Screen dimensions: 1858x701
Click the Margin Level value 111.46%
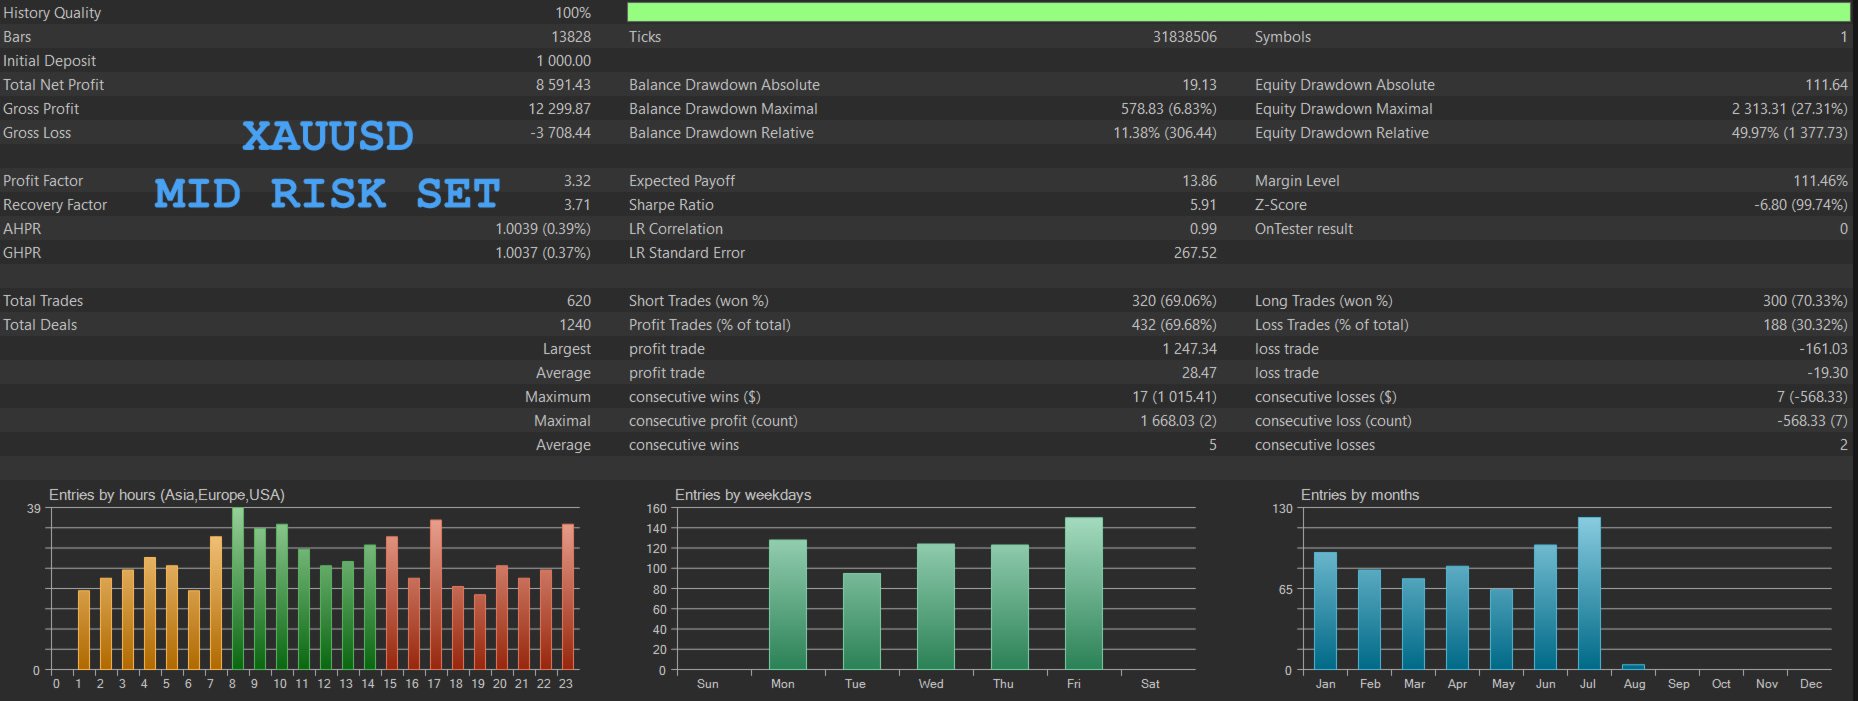pos(1821,181)
